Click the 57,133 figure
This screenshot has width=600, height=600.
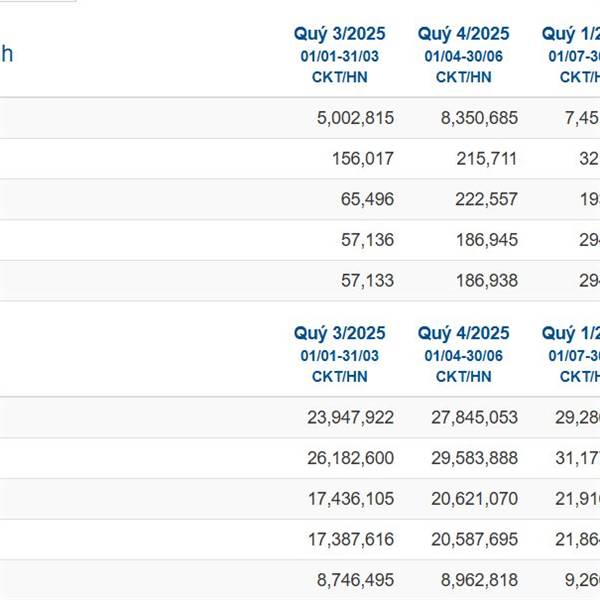(367, 281)
